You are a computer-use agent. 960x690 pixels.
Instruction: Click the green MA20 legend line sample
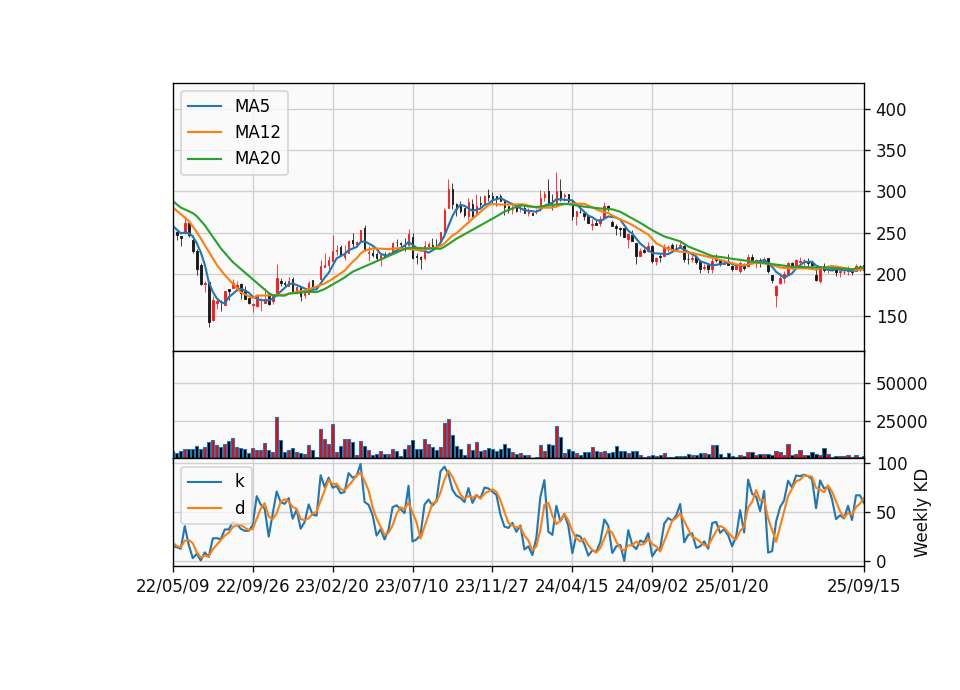pyautogui.click(x=204, y=158)
